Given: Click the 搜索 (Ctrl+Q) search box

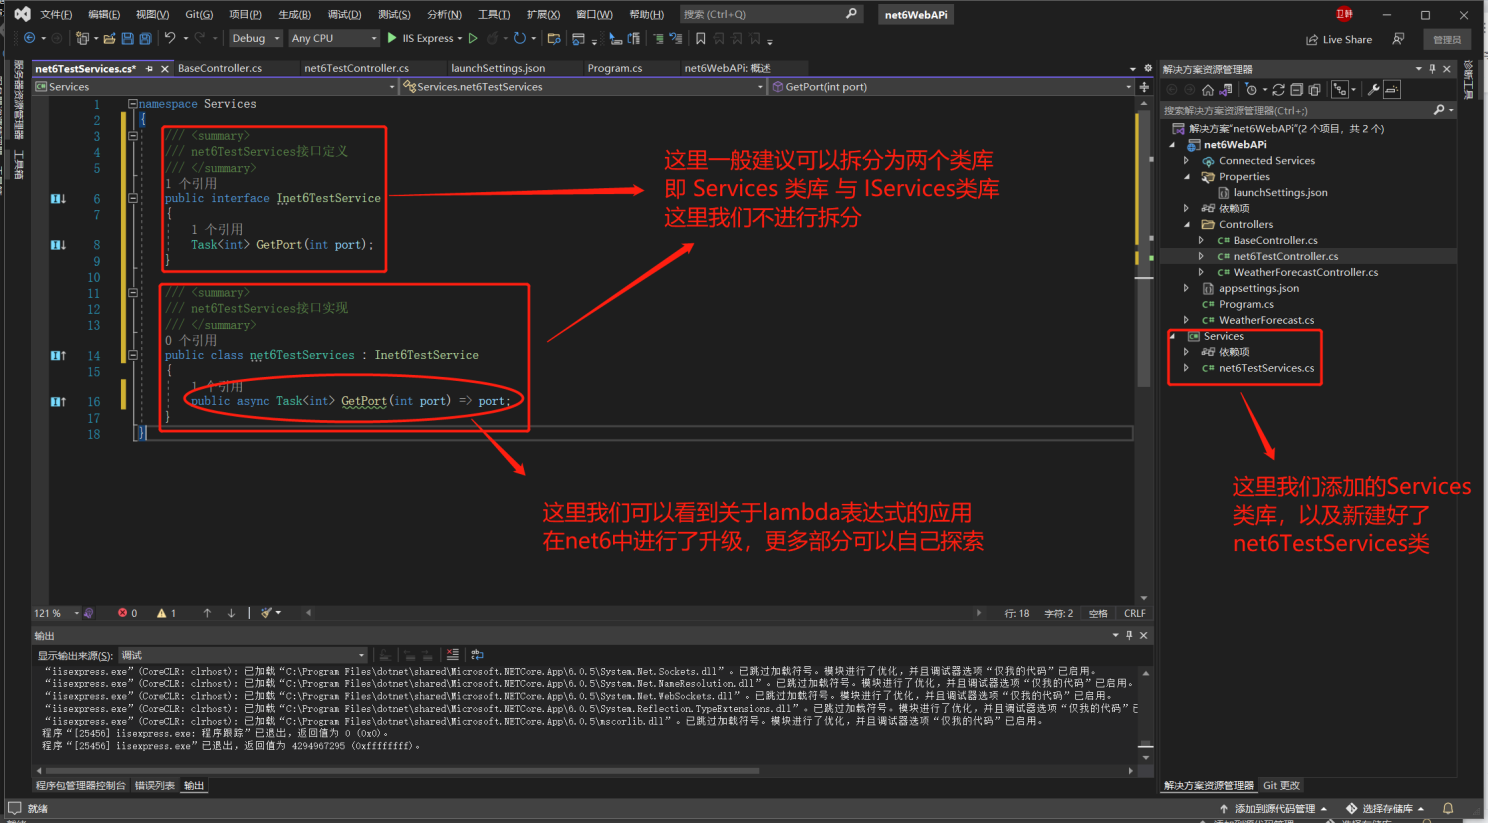Looking at the screenshot, I should tap(771, 14).
